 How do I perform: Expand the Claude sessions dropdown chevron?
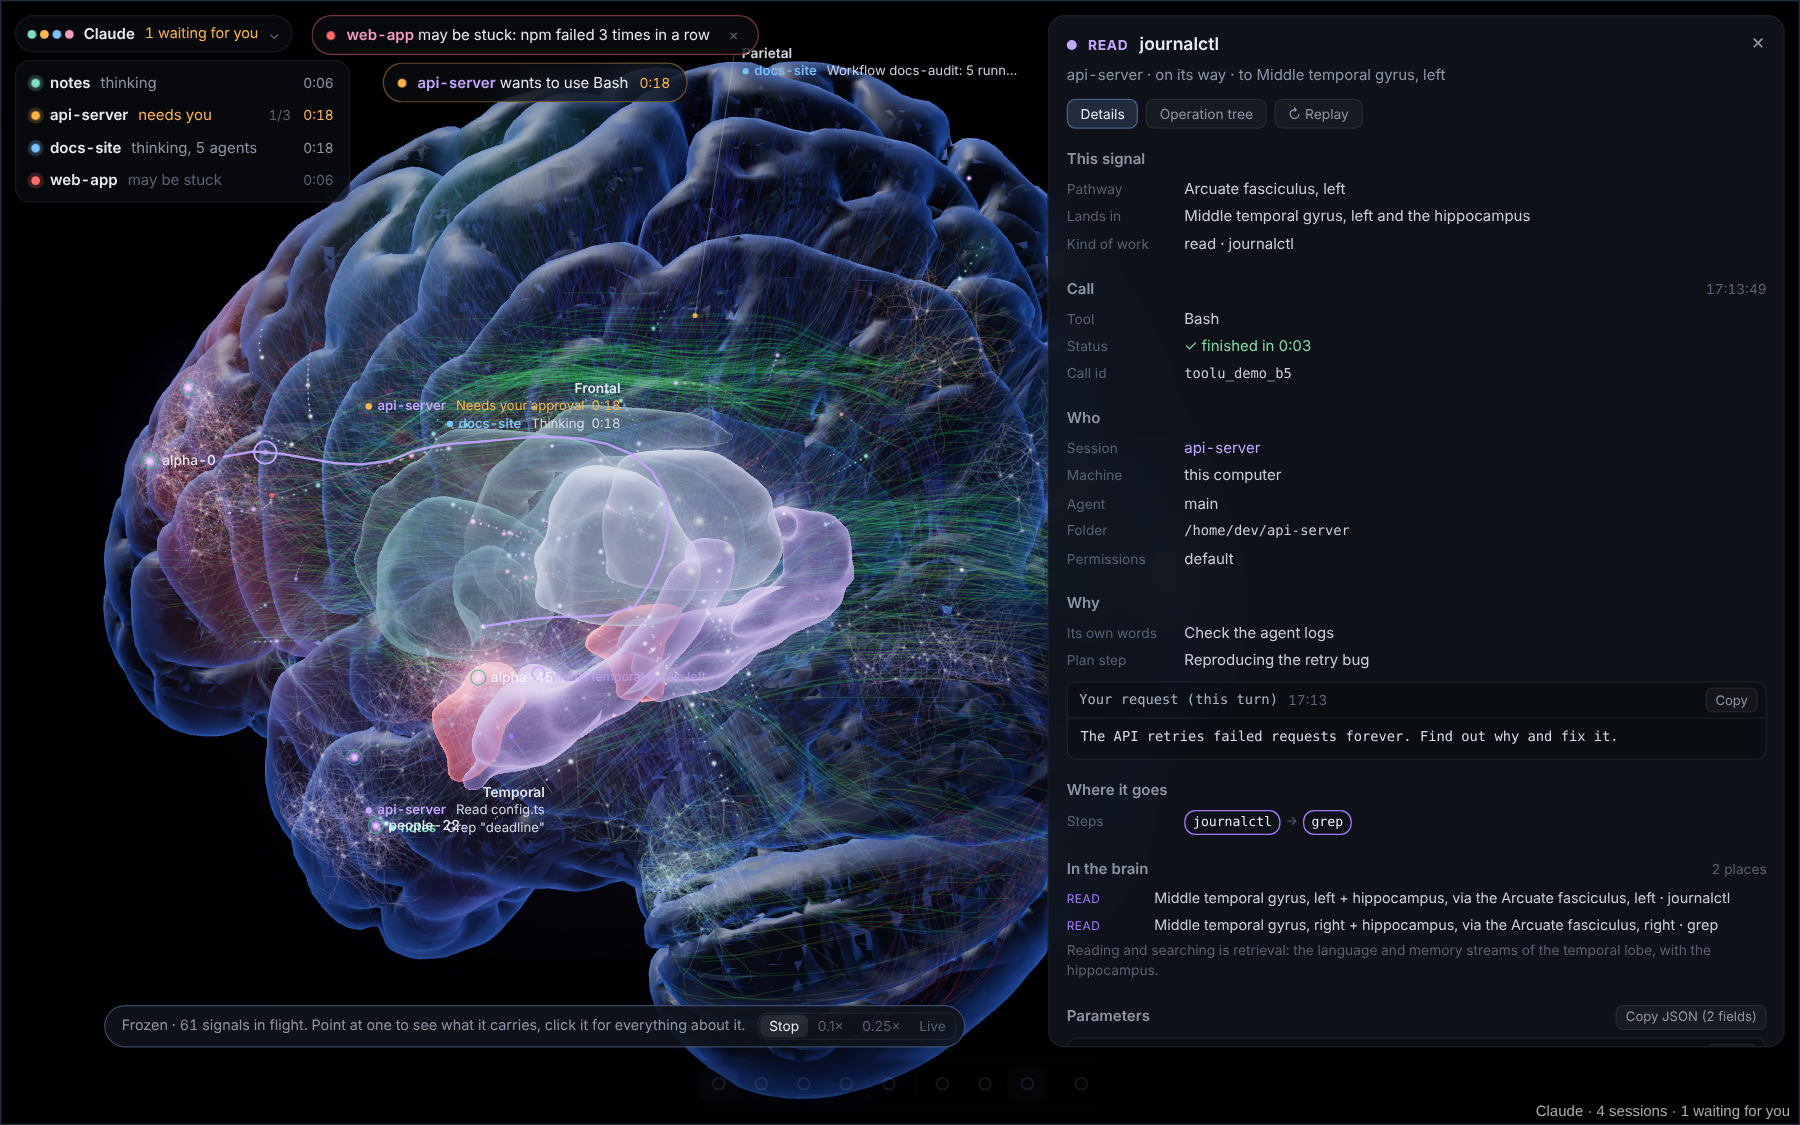[274, 35]
